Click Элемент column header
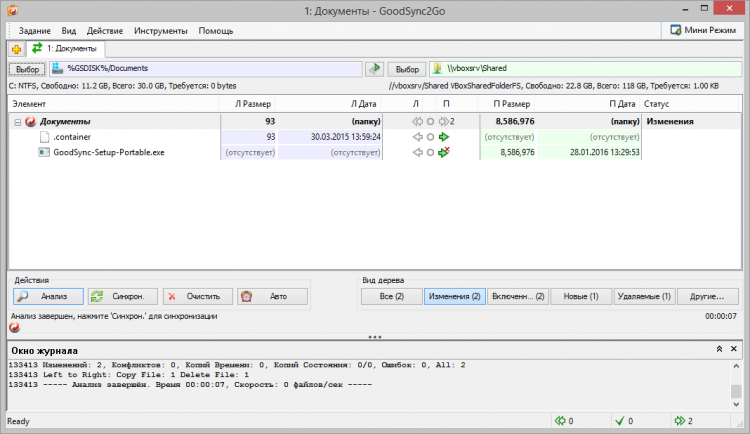750x434 pixels. point(114,104)
